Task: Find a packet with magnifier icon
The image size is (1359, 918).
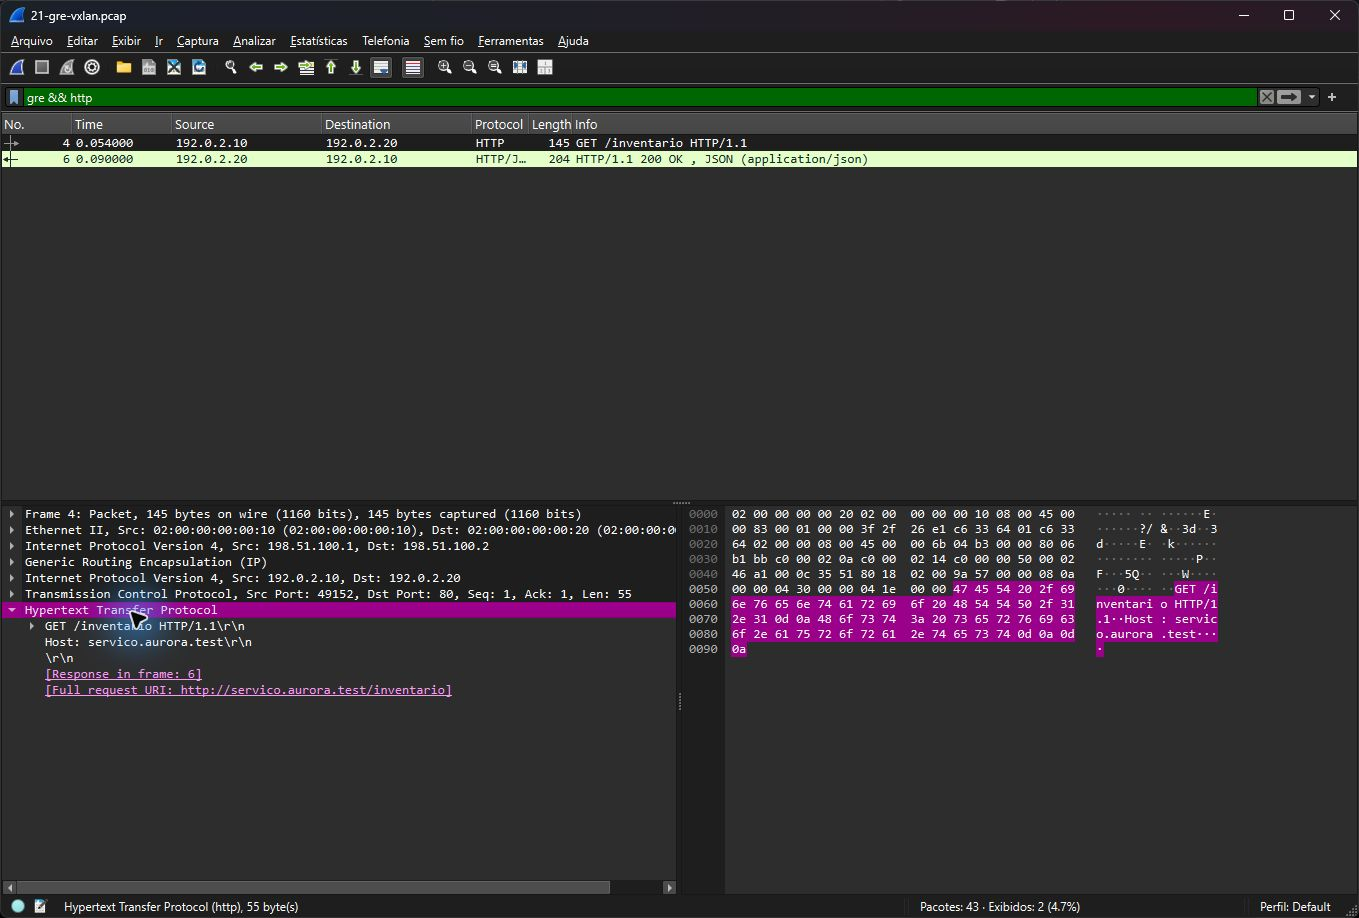Action: click(231, 67)
